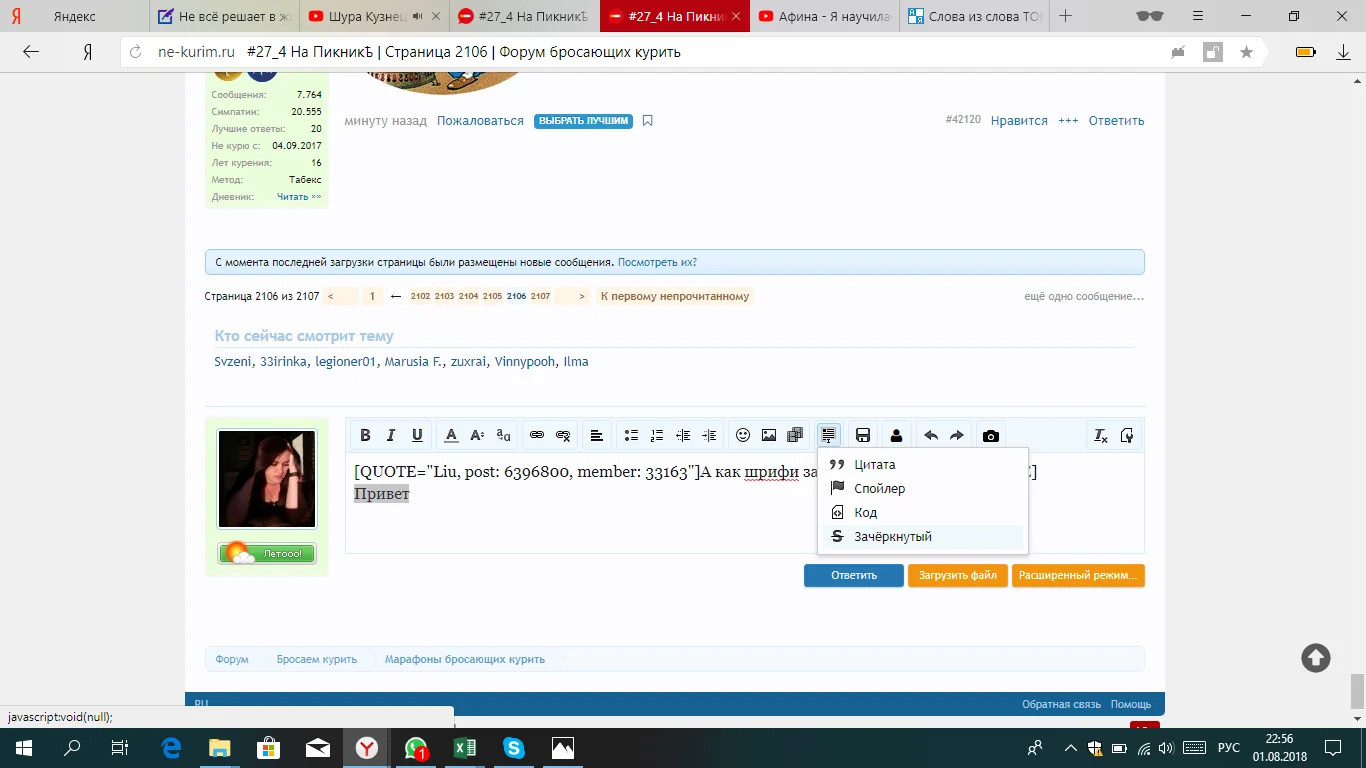Apply bold formatting in the editor
Image resolution: width=1366 pixels, height=768 pixels.
[365, 435]
